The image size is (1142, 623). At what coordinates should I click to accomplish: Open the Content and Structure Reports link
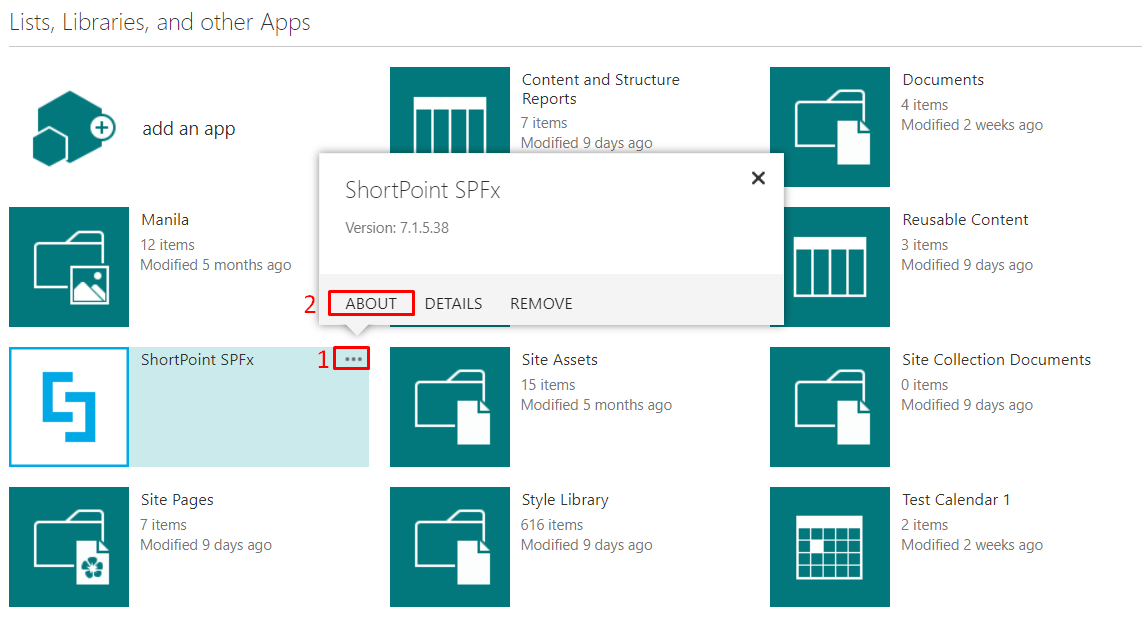(x=600, y=89)
